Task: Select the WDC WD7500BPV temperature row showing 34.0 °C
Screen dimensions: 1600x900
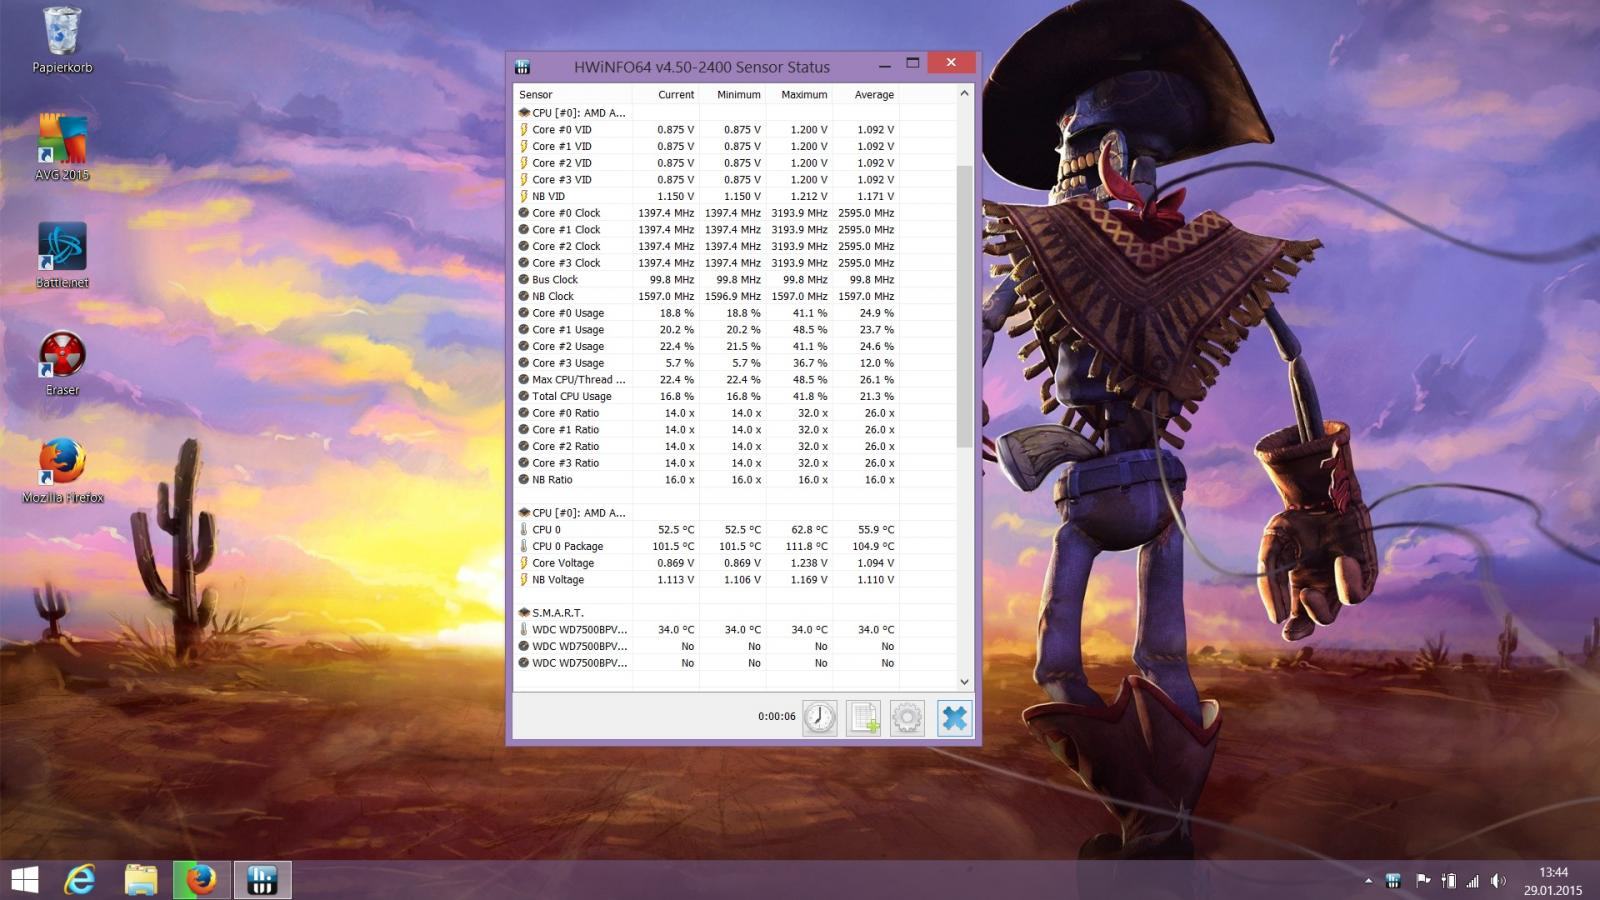Action: (x=706, y=630)
